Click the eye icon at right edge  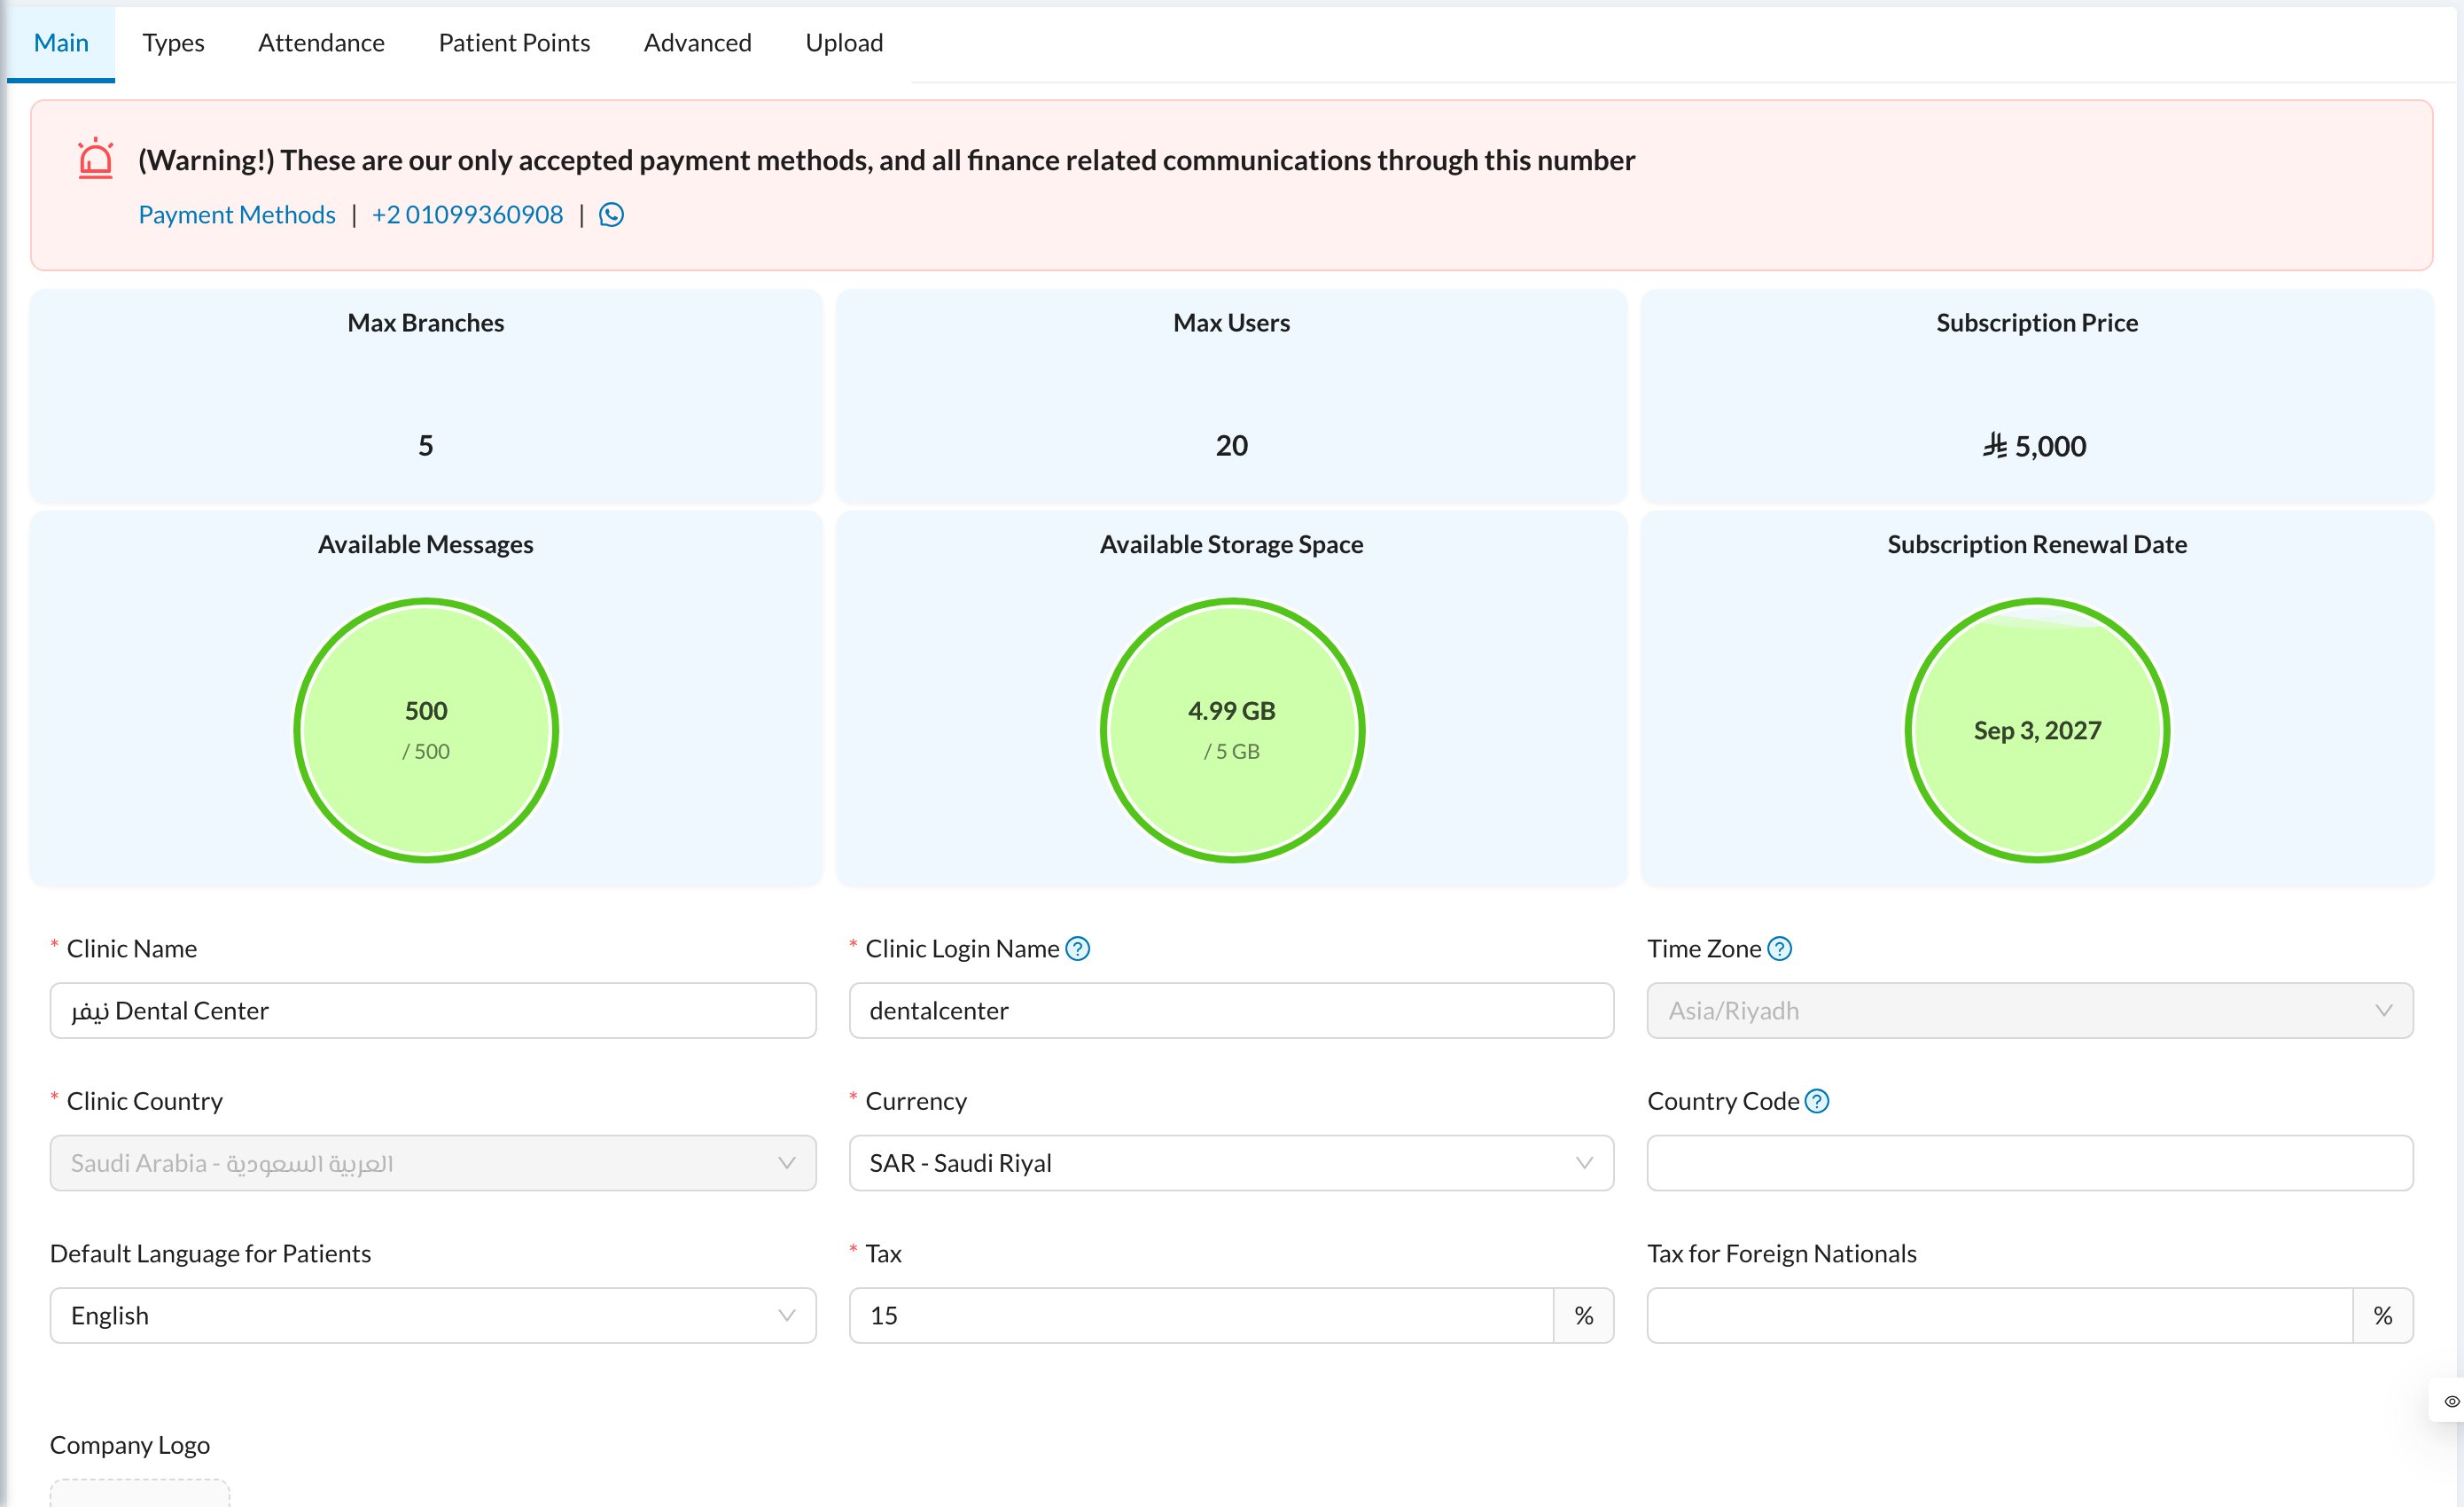[x=2451, y=1401]
